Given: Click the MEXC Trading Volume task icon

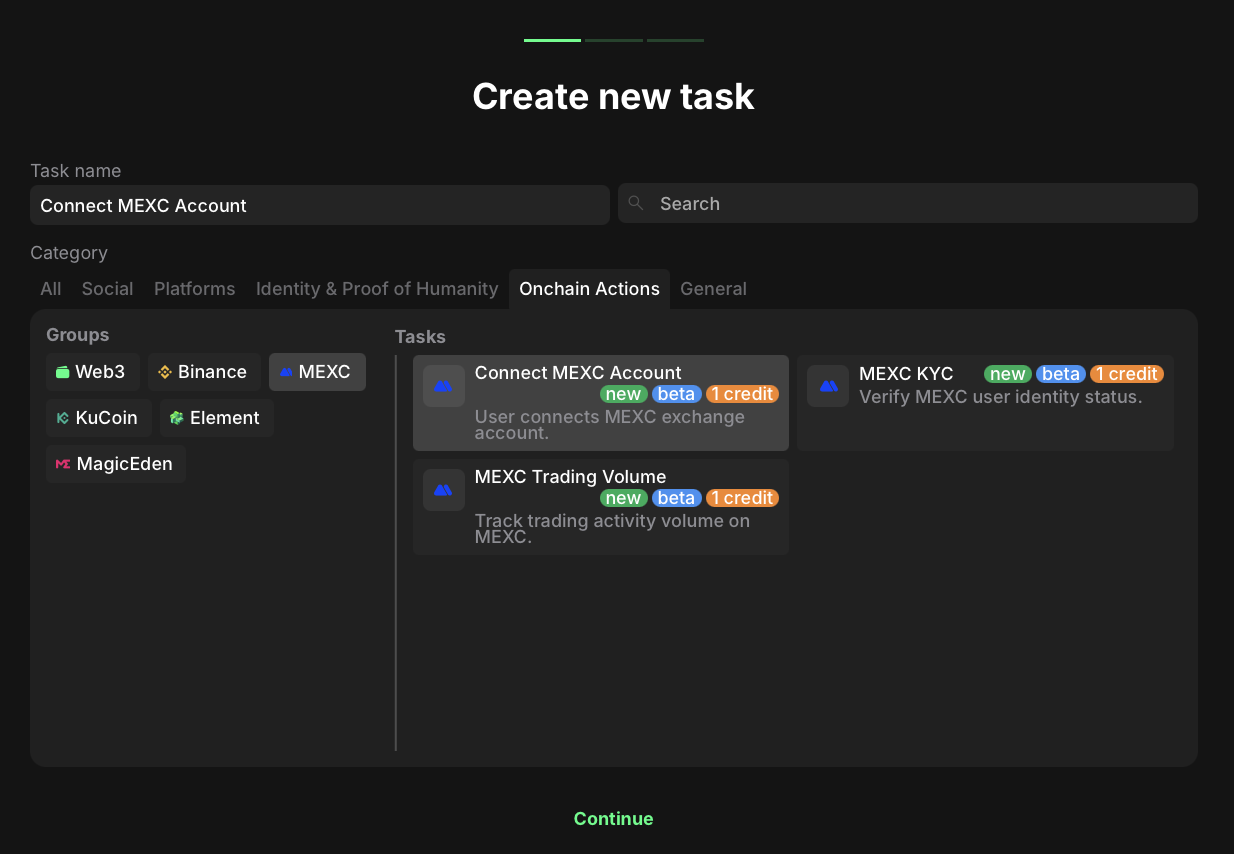Looking at the screenshot, I should click(443, 490).
